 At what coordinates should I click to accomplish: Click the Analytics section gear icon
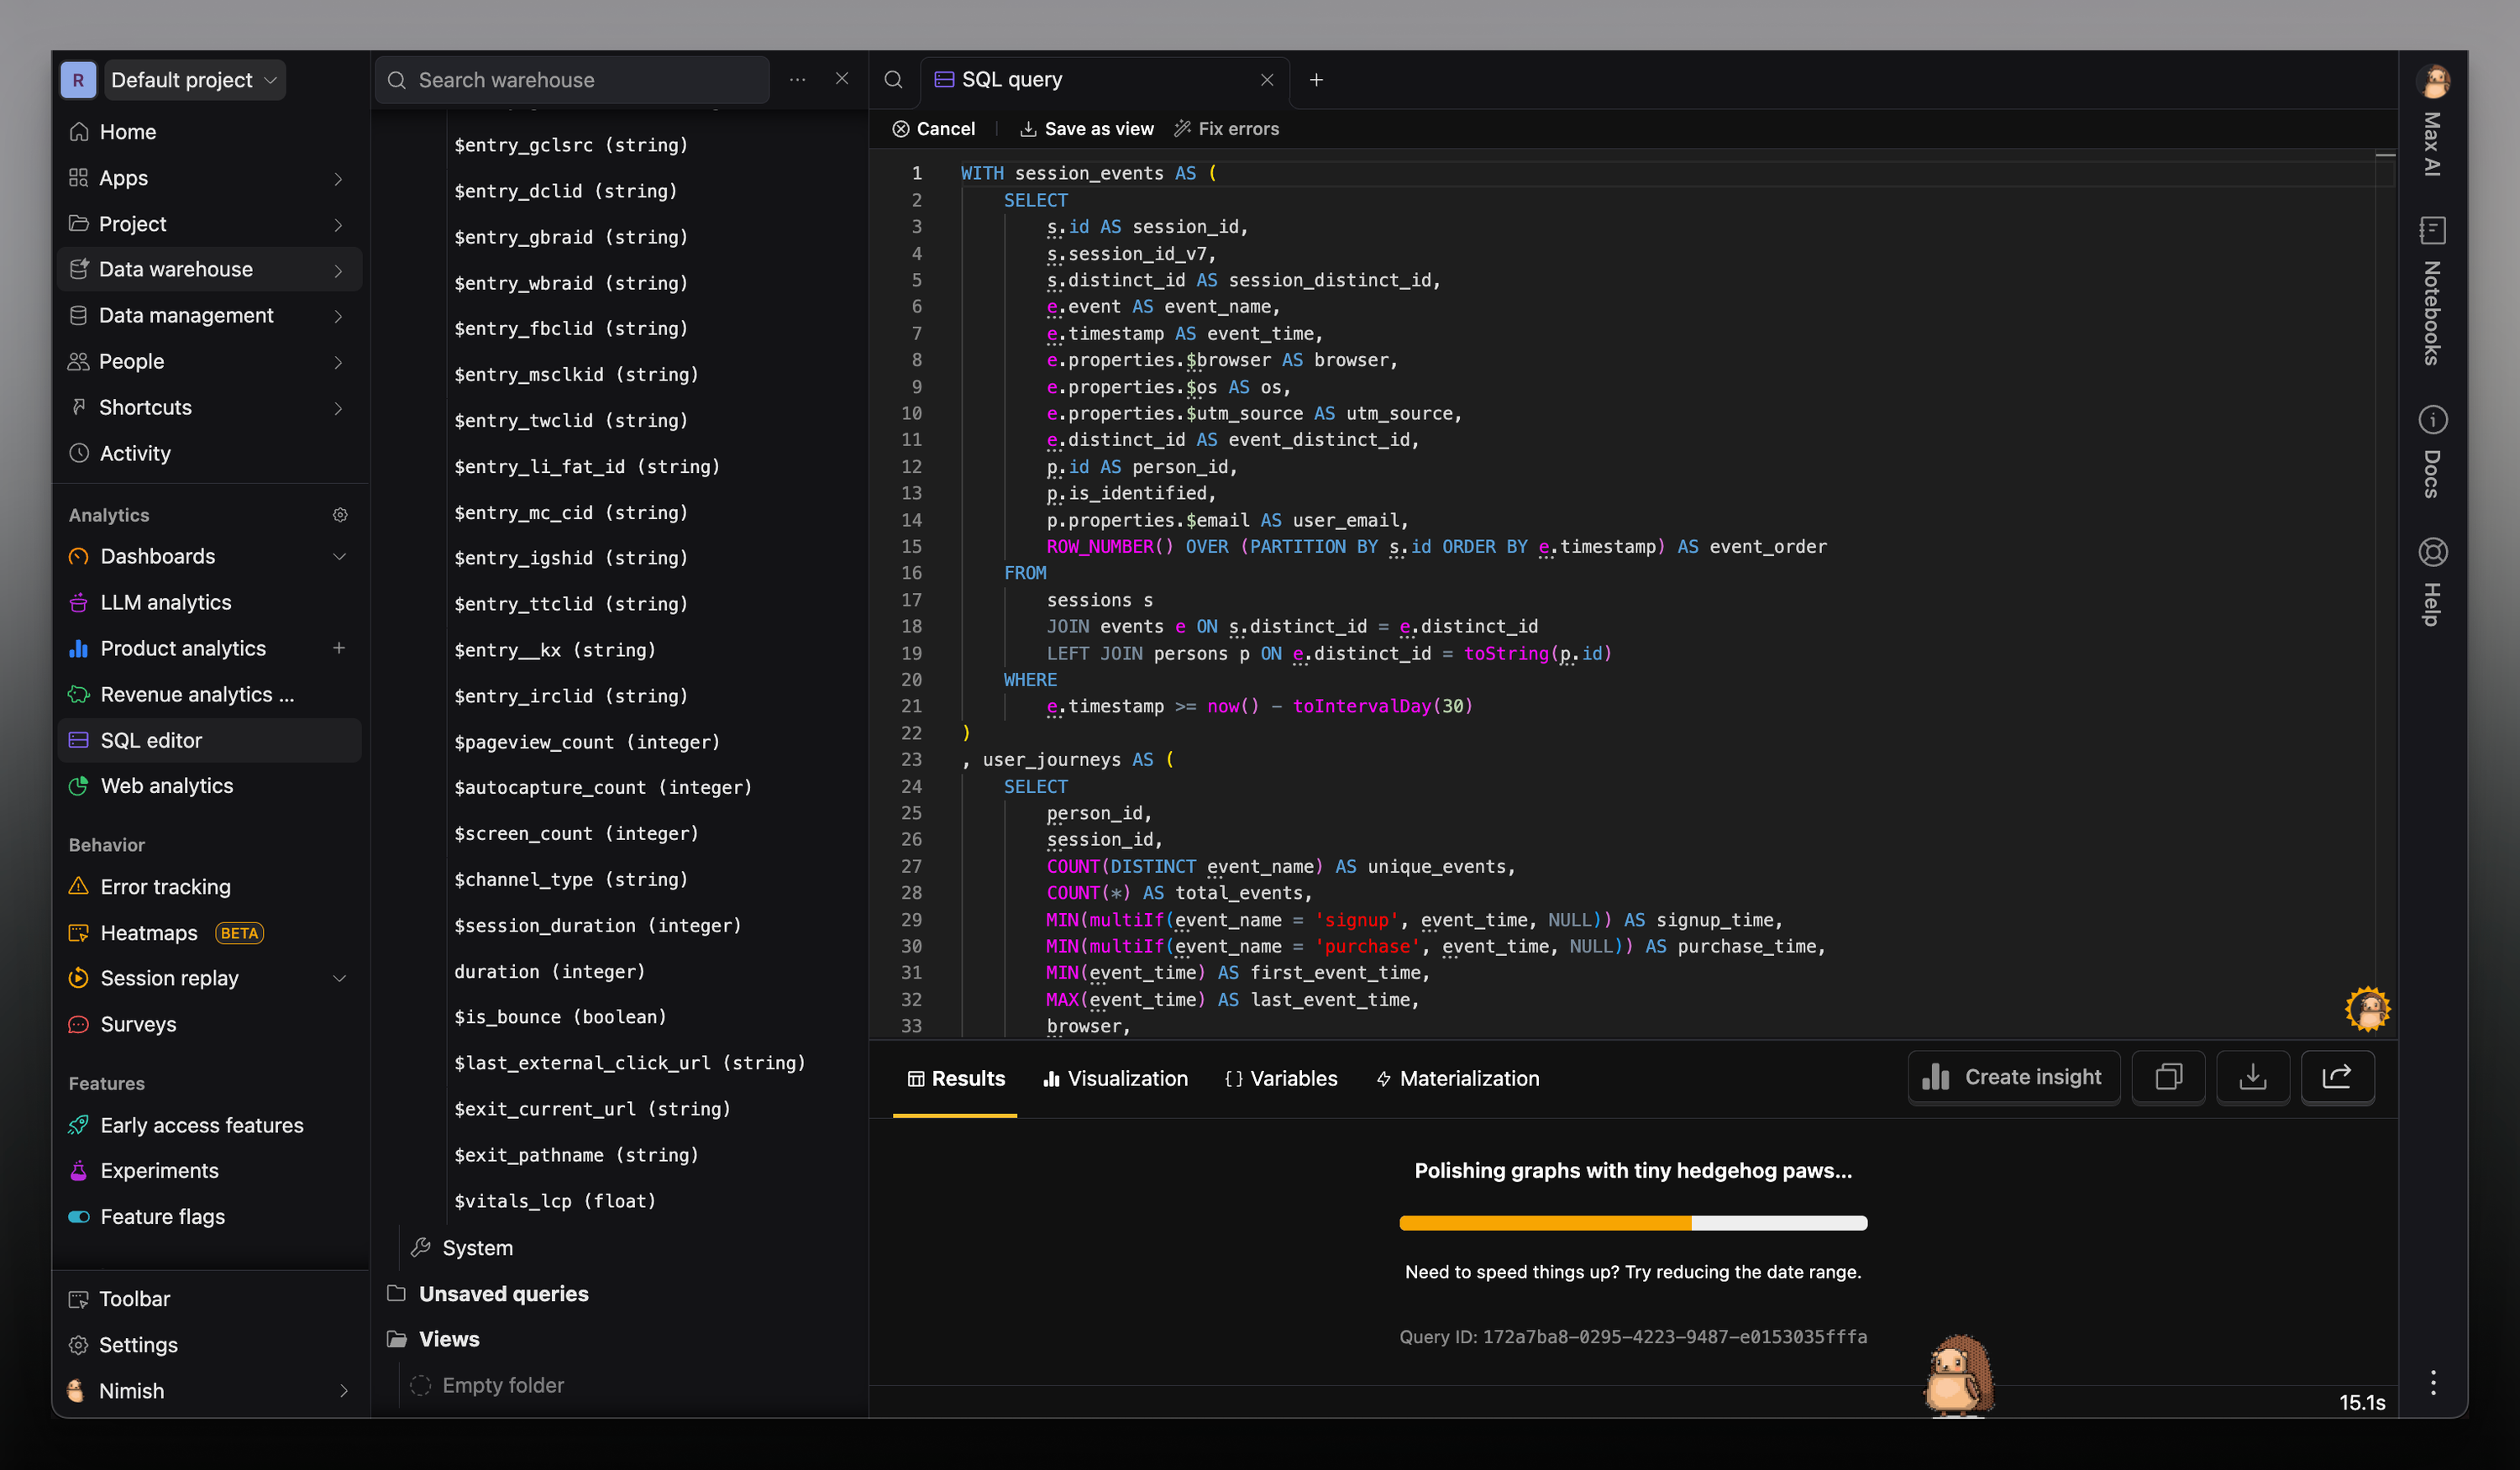click(x=340, y=515)
